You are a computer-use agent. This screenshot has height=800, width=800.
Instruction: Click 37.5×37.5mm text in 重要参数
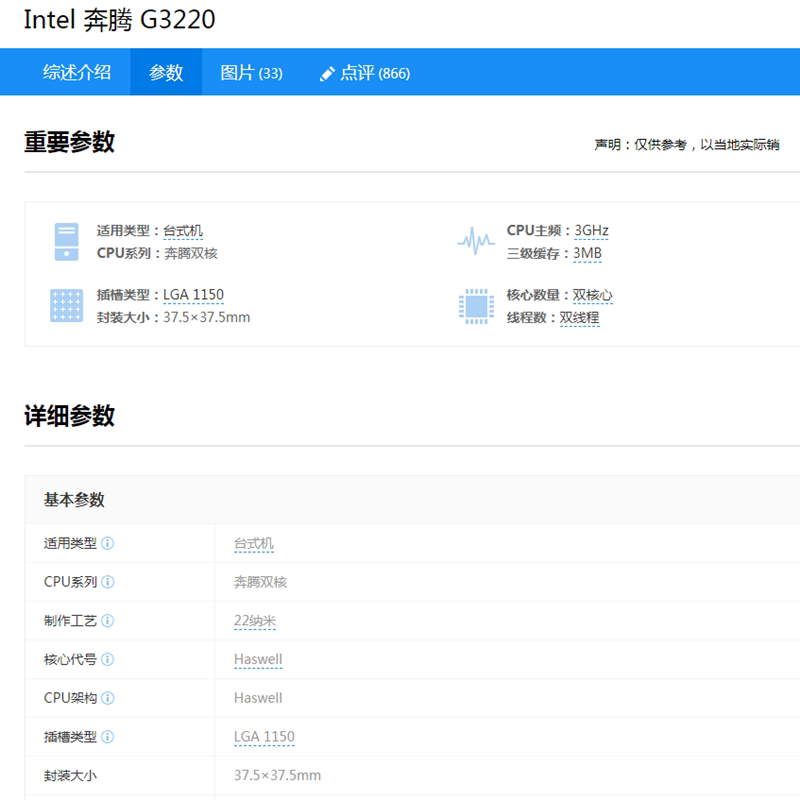point(207,317)
